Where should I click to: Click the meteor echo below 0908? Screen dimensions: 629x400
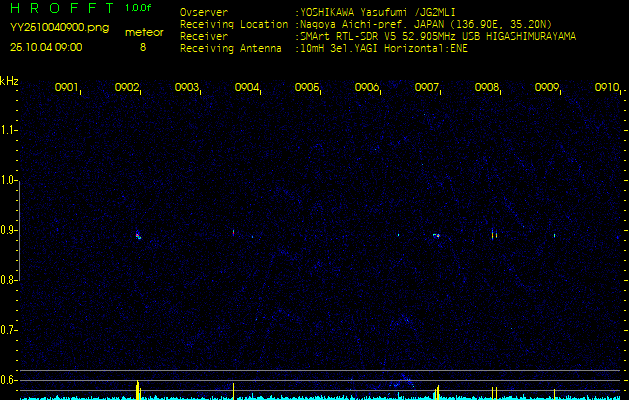(x=493, y=235)
